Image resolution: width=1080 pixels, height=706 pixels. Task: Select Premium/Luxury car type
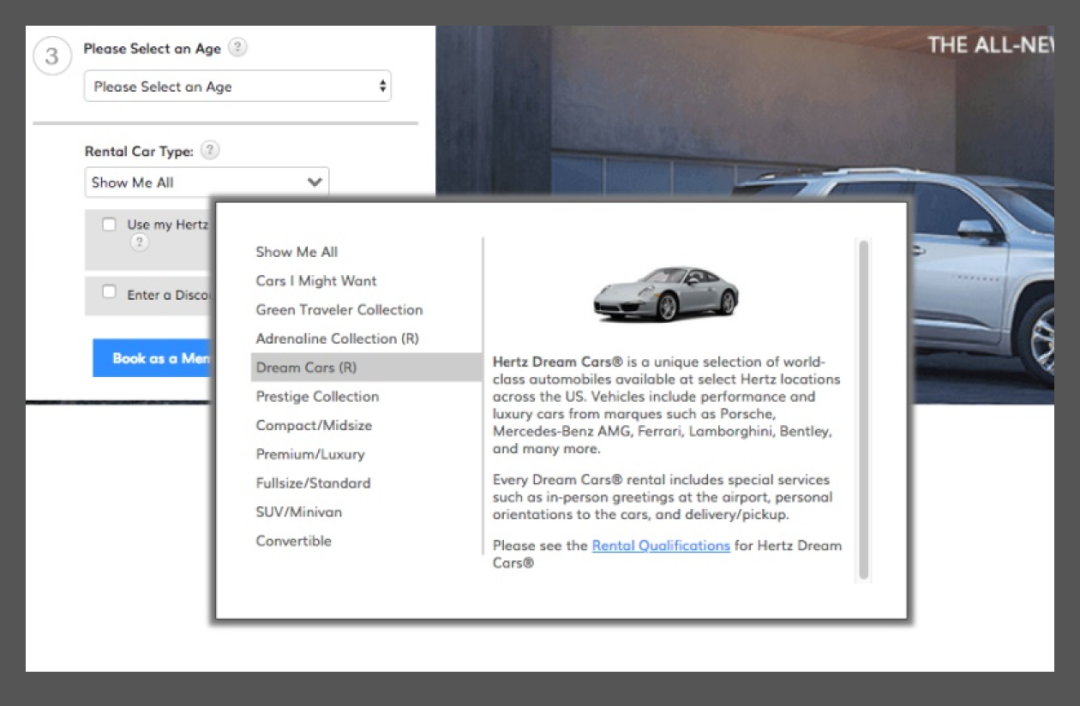click(x=311, y=455)
